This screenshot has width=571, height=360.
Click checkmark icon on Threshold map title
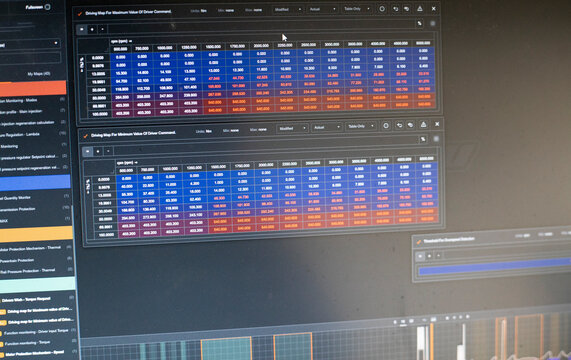pyautogui.click(x=418, y=242)
